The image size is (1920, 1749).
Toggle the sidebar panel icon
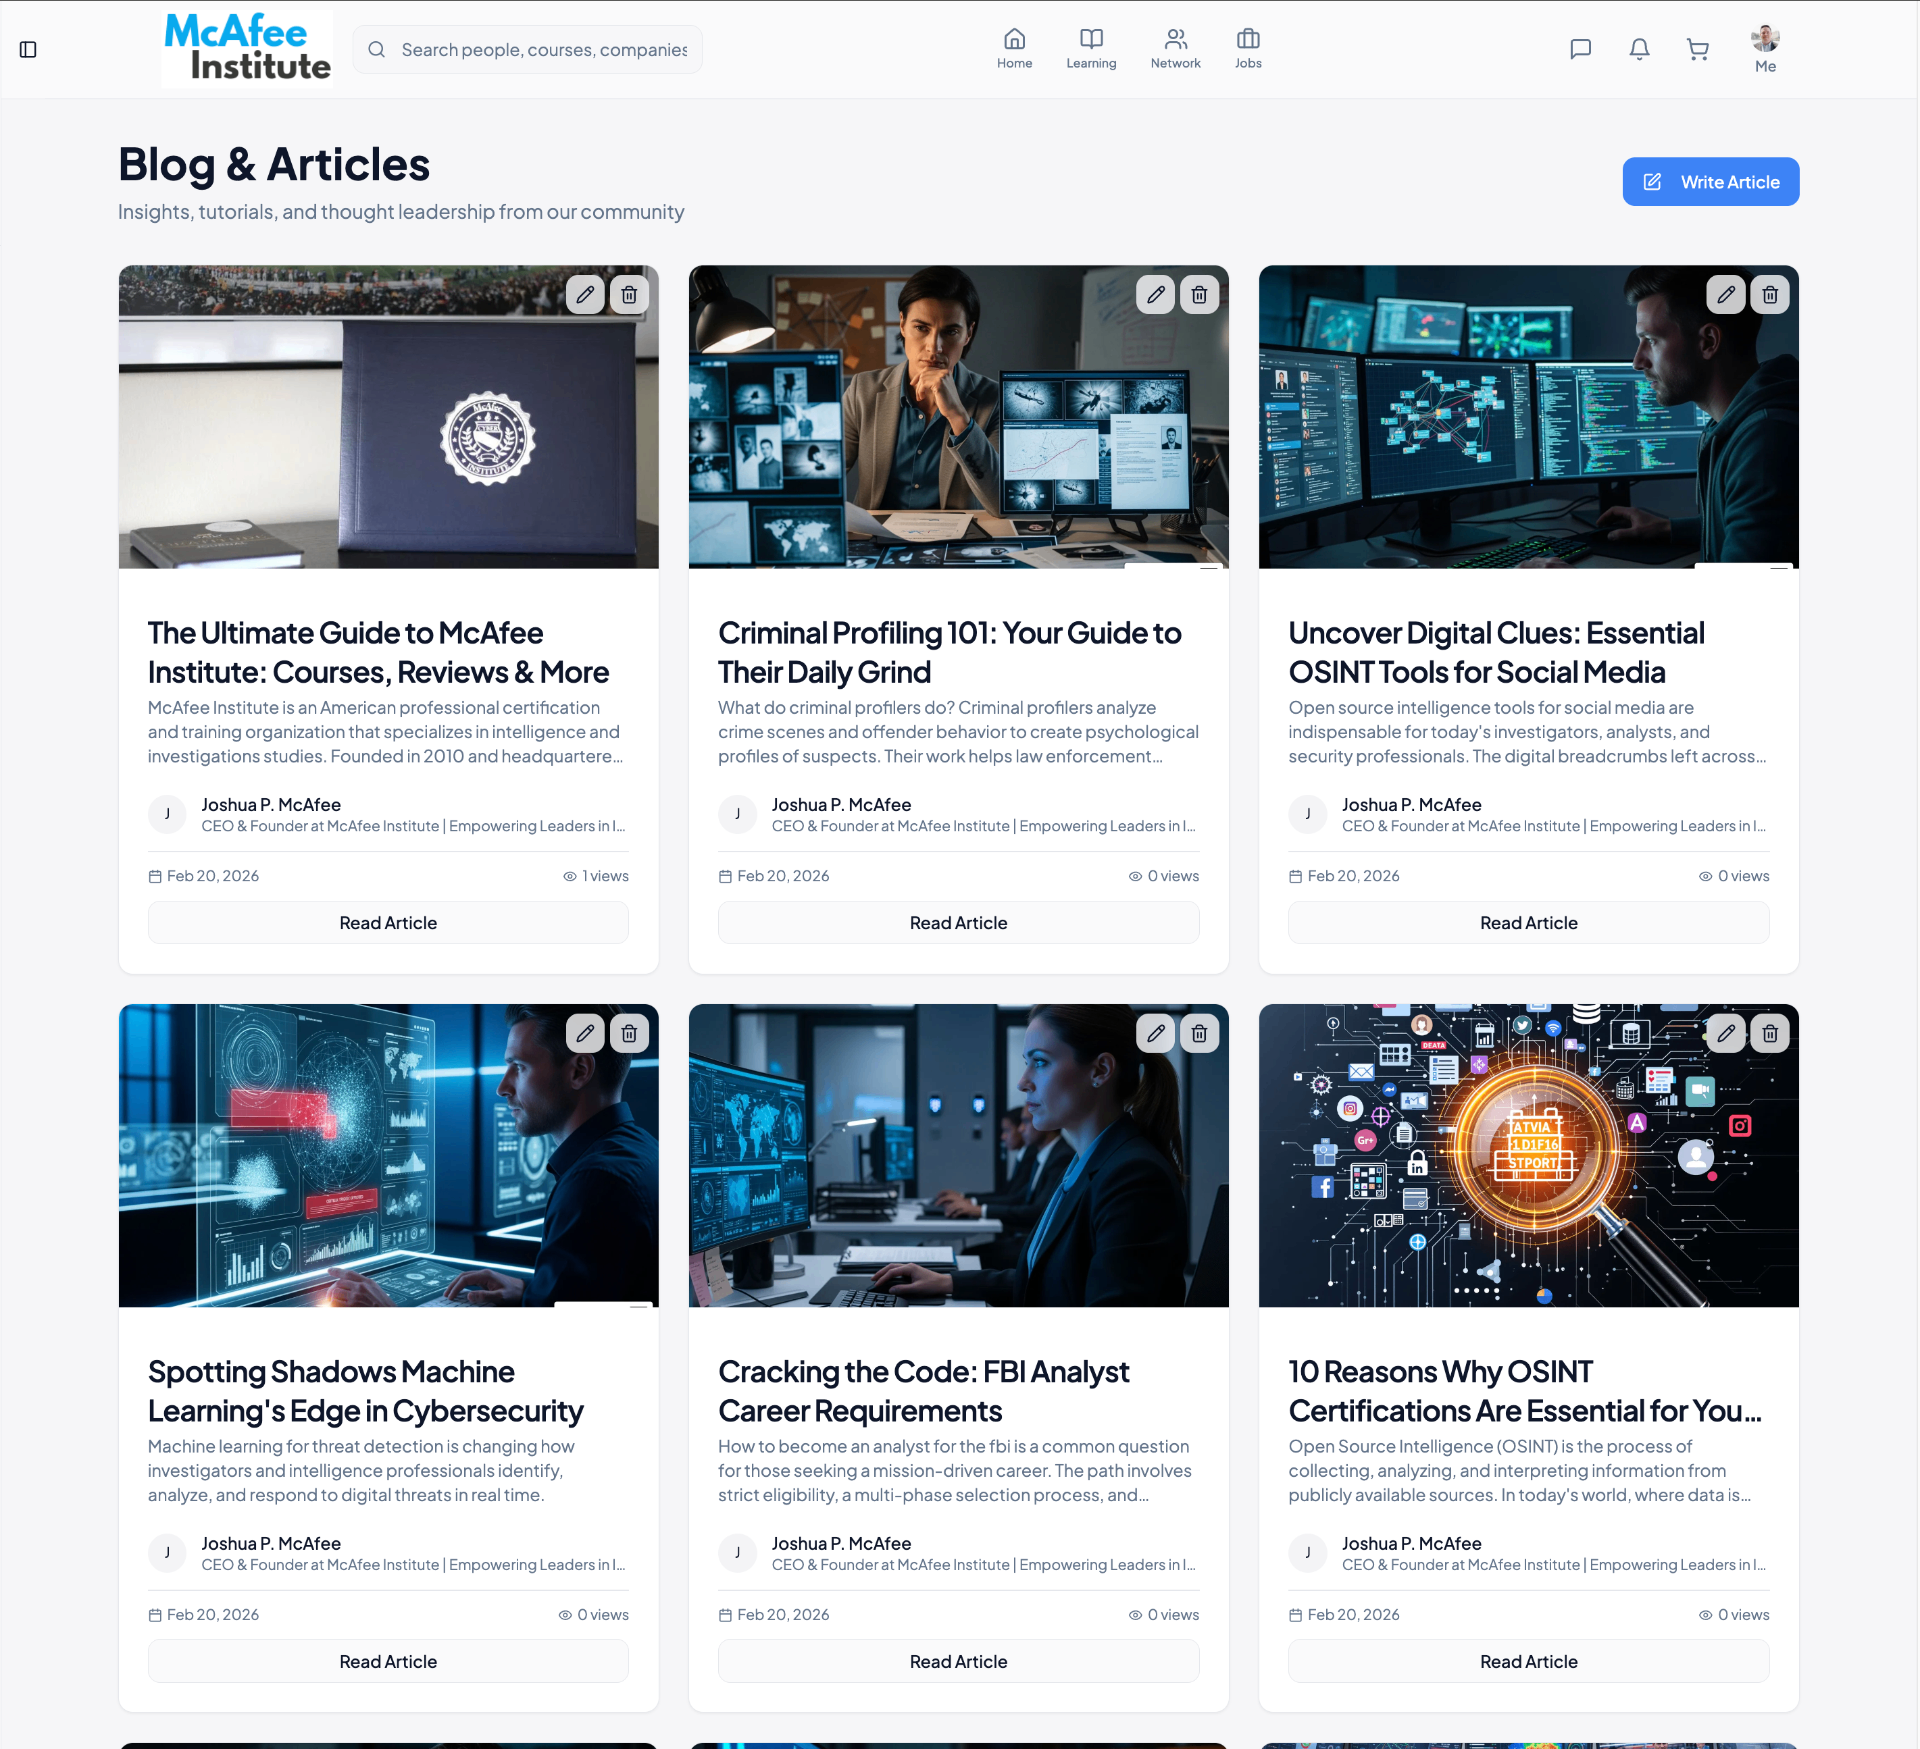(28, 50)
